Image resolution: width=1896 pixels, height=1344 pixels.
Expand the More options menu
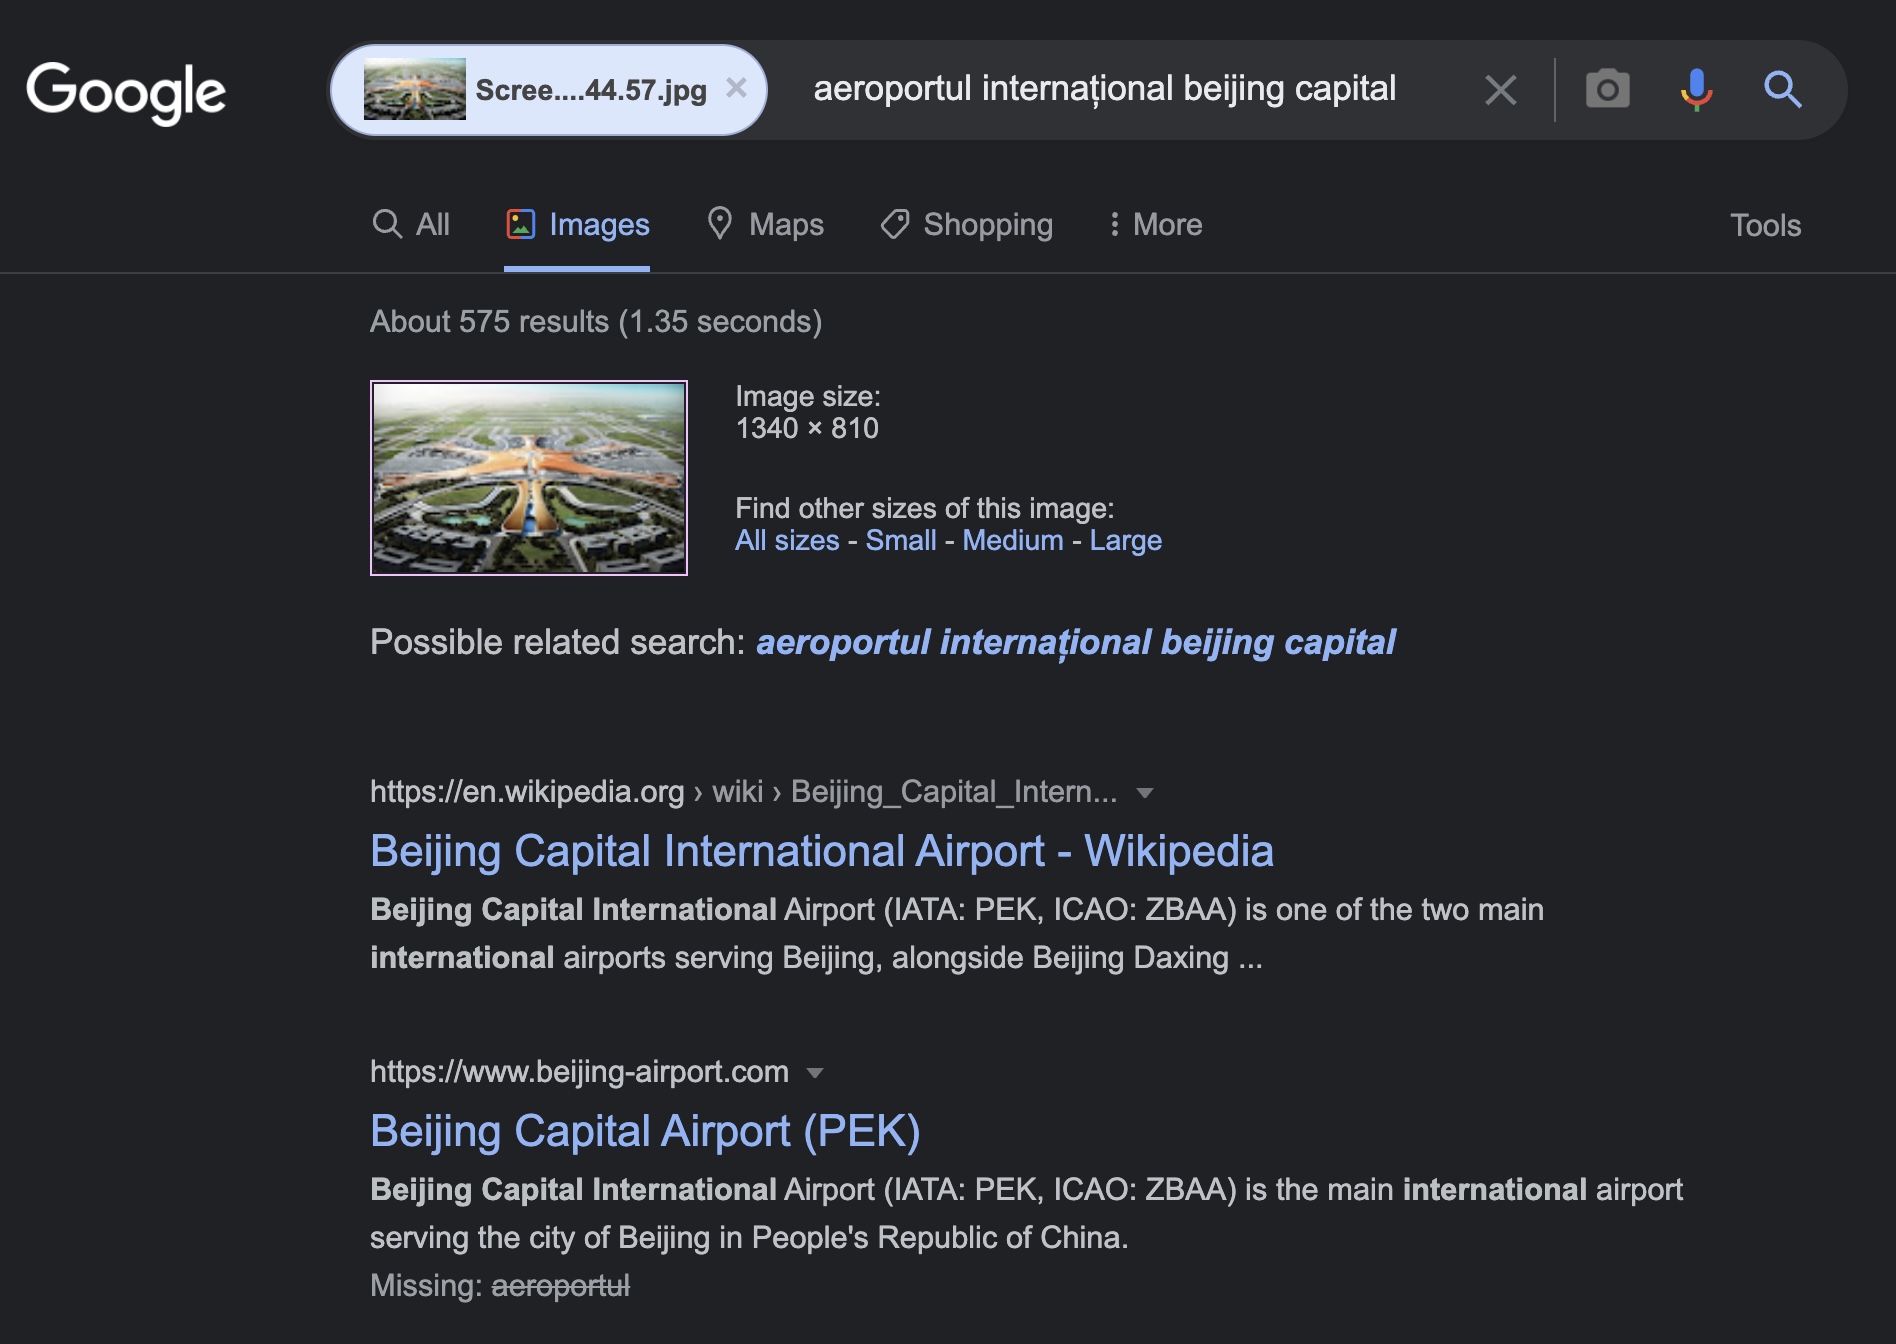pyautogui.click(x=1155, y=224)
